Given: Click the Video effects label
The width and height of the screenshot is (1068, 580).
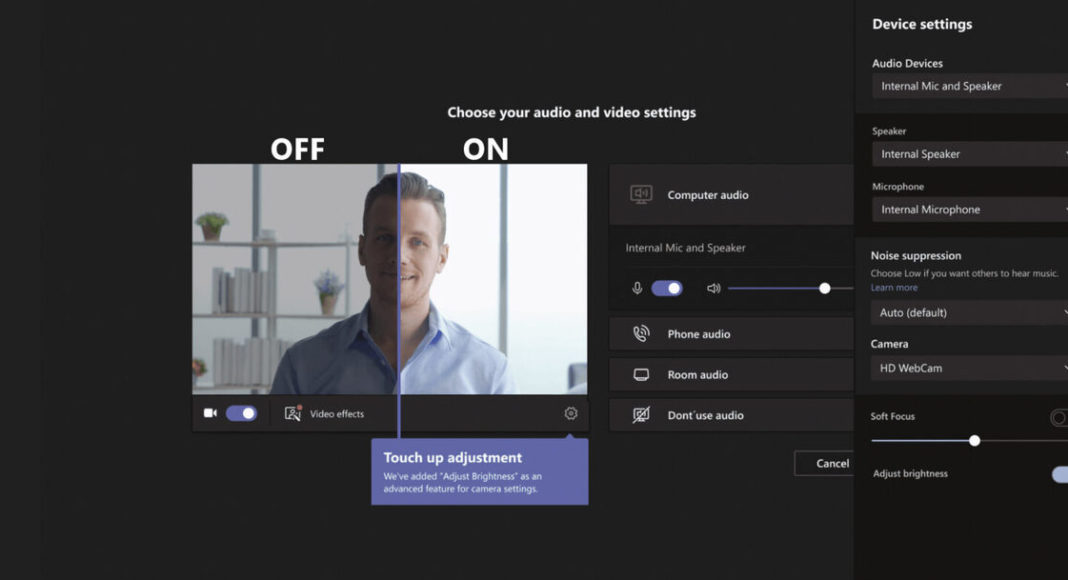Looking at the screenshot, I should [336, 414].
